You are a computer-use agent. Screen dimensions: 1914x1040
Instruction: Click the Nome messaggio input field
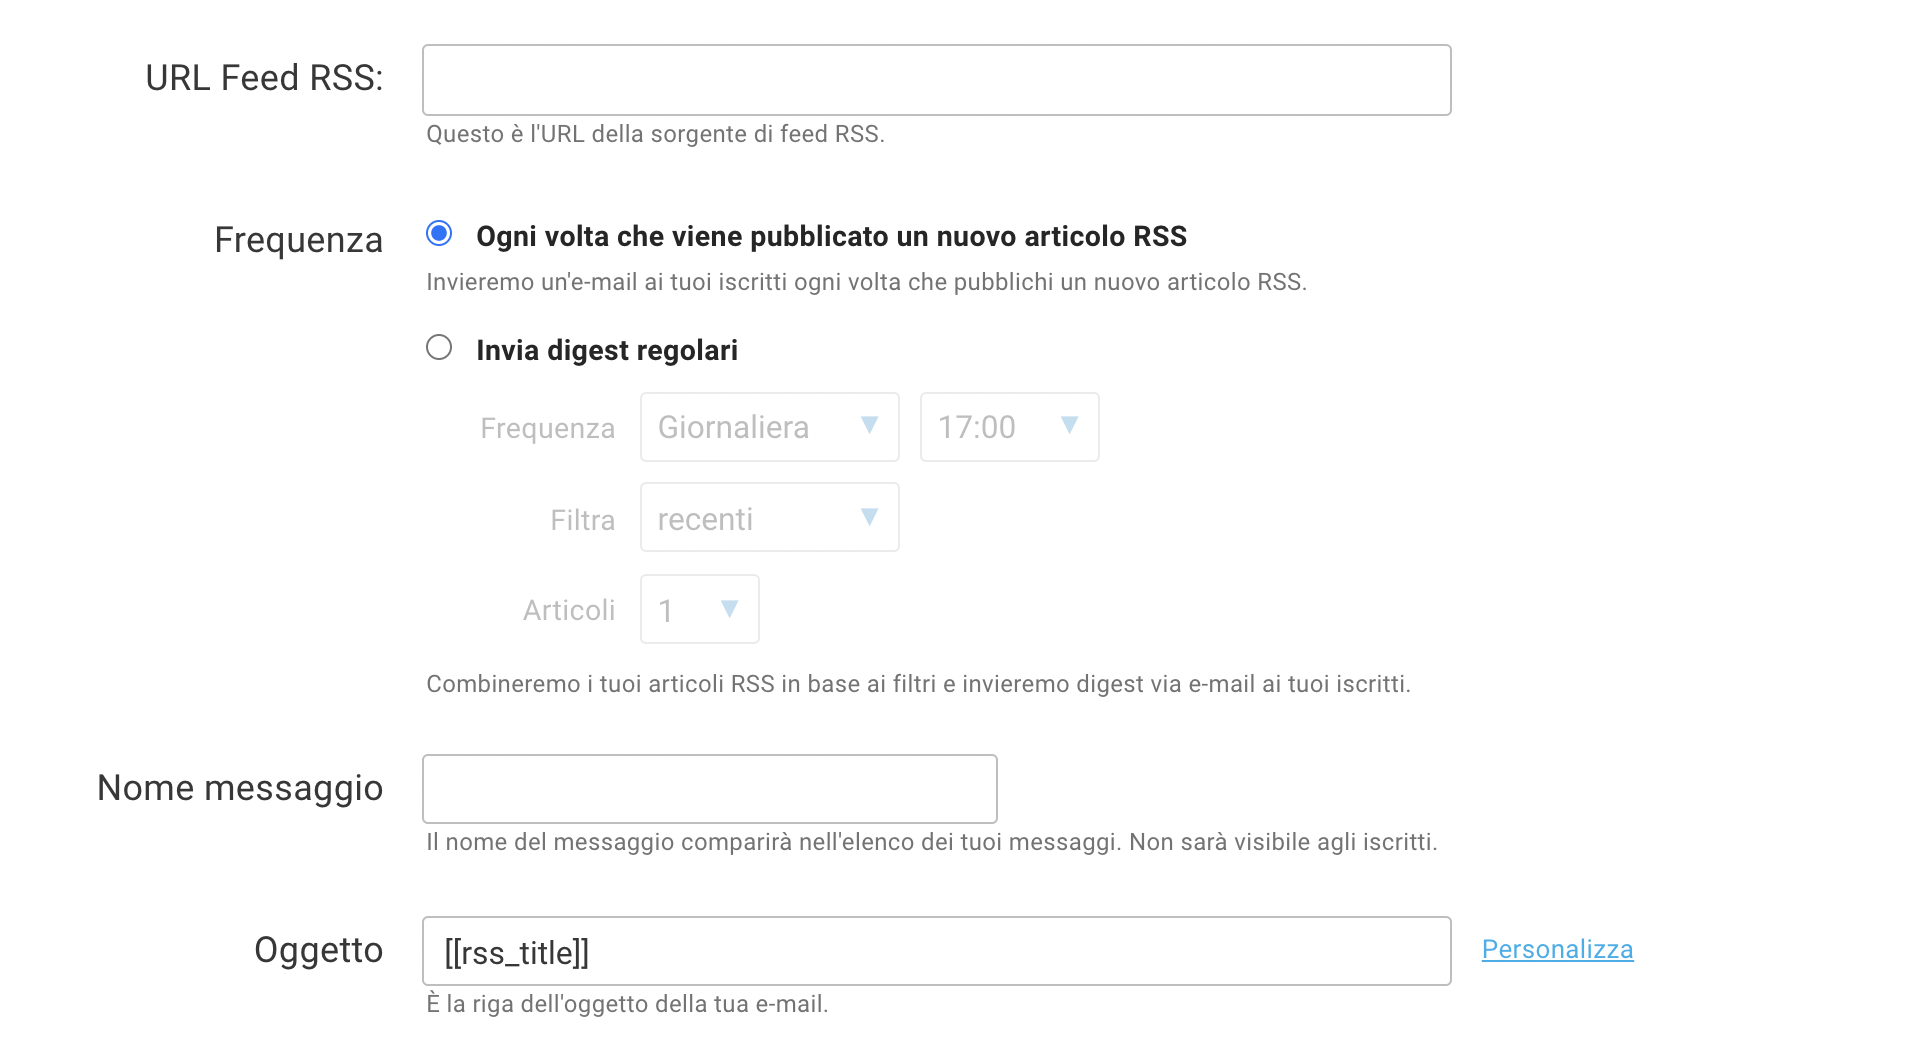[x=709, y=789]
